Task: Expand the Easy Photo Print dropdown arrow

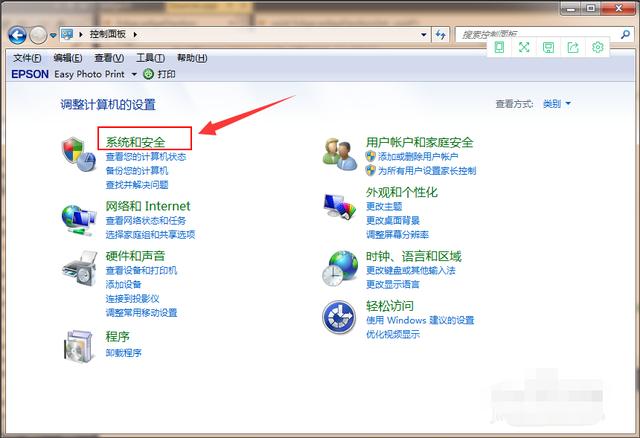Action: point(134,74)
